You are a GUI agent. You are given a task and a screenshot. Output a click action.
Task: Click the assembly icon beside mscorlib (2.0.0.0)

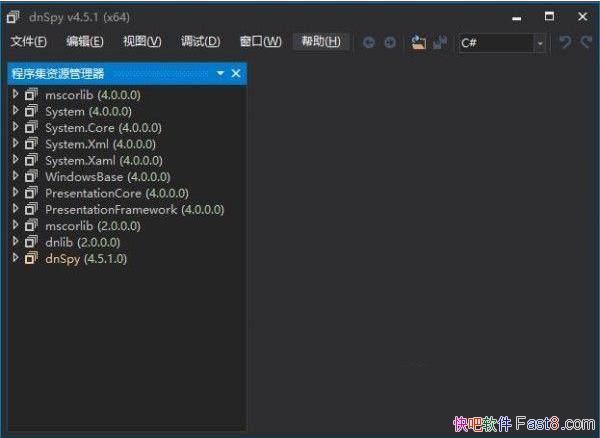[31, 226]
